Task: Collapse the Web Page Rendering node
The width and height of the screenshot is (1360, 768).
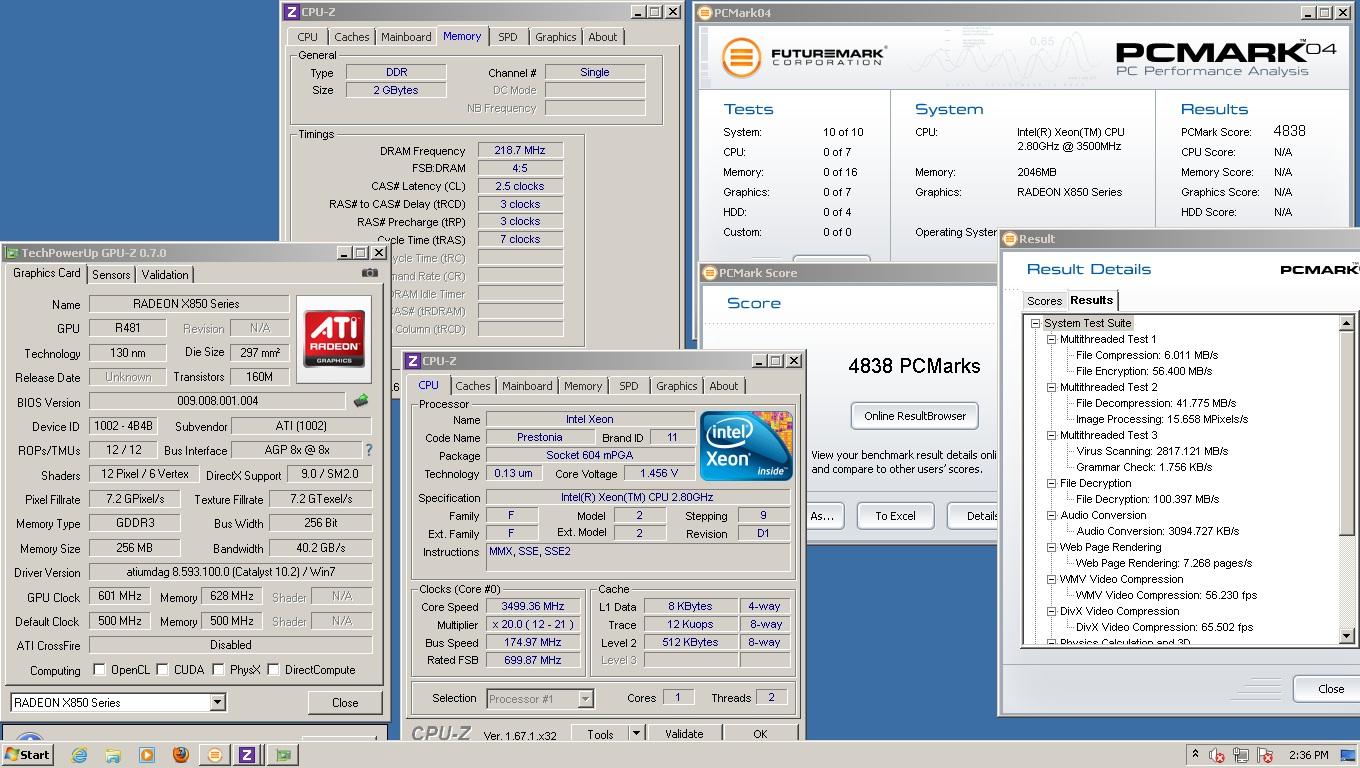Action: click(x=1051, y=547)
